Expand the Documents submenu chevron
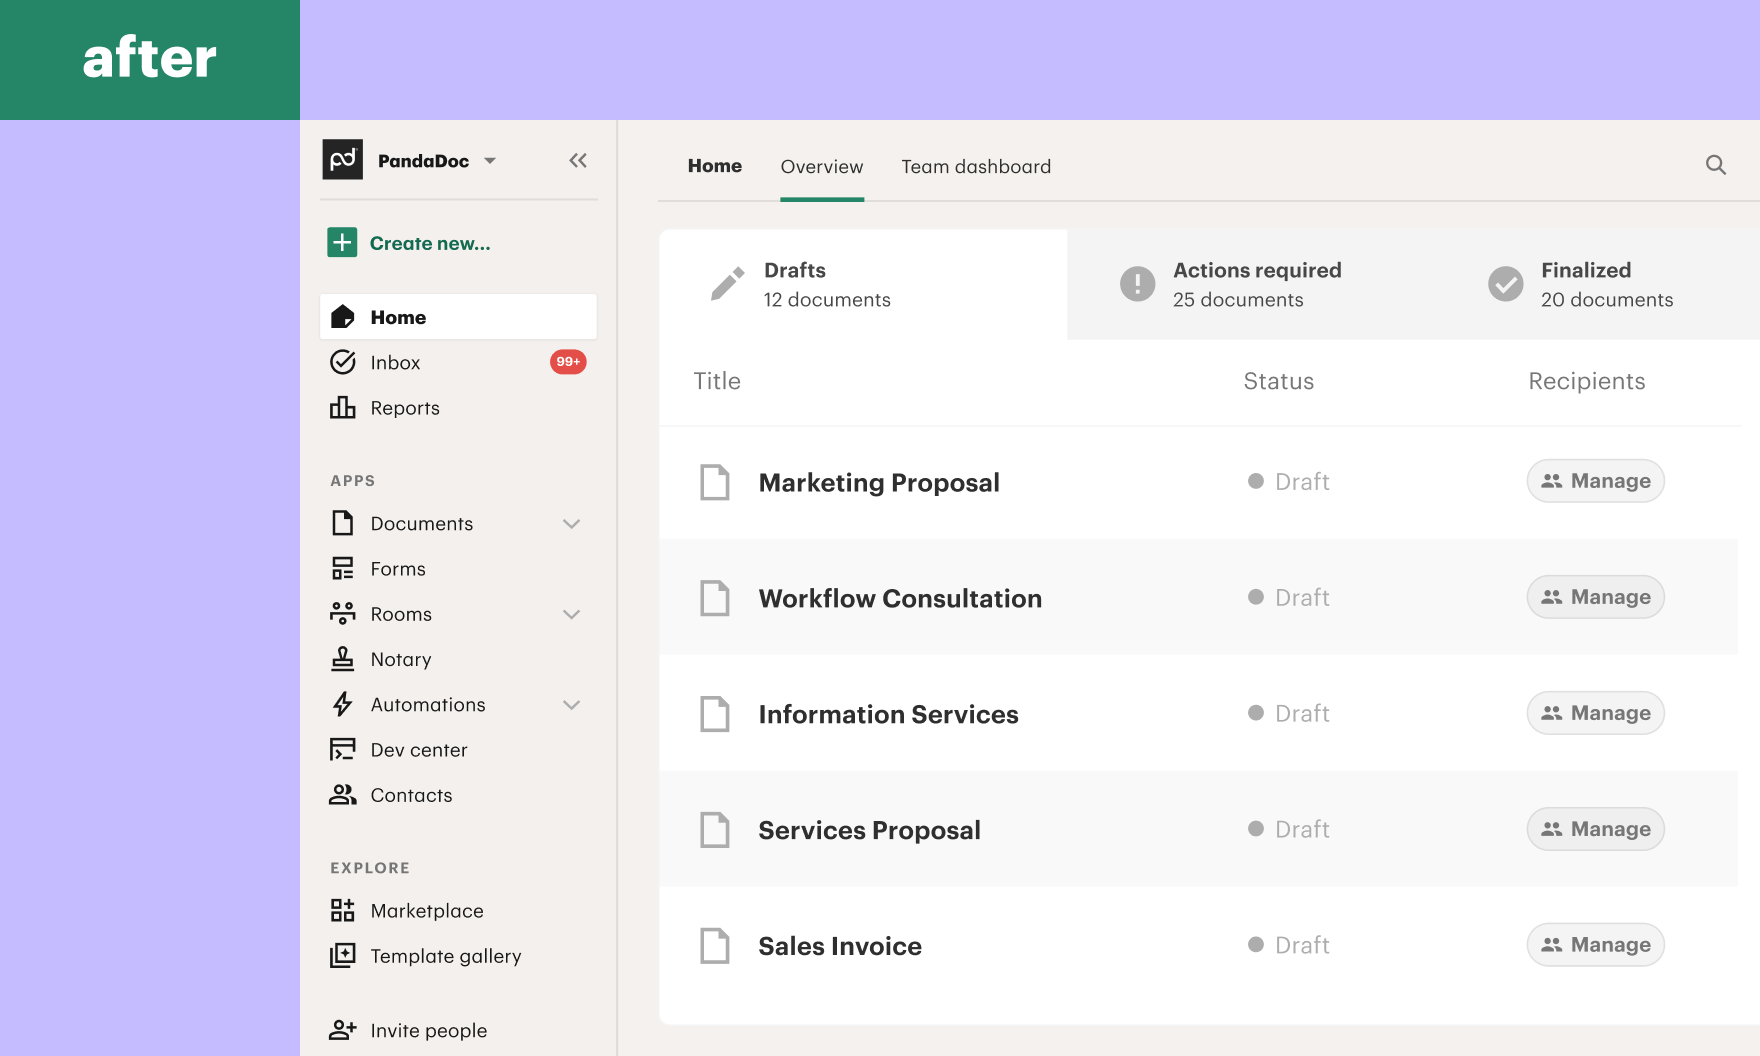Screen dimensions: 1760x1056 pos(571,524)
